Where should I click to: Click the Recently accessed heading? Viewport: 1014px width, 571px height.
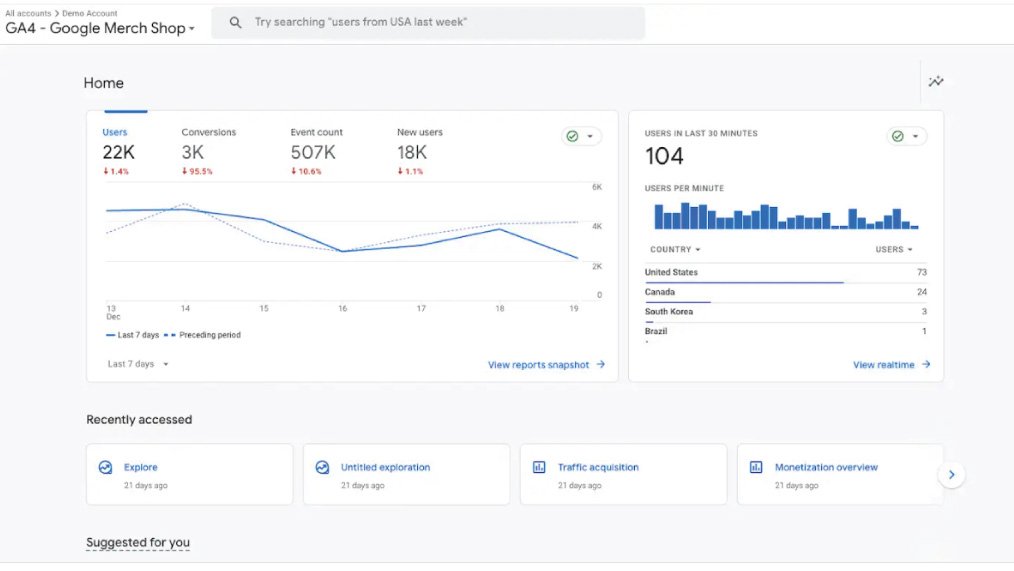point(139,420)
